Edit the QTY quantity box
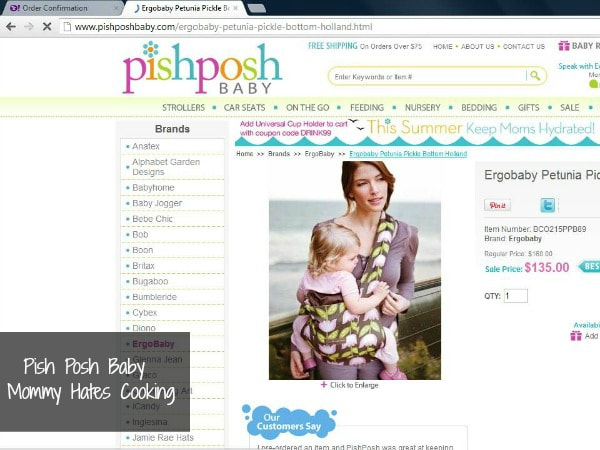Viewport: 600px width, 450px height. [515, 296]
